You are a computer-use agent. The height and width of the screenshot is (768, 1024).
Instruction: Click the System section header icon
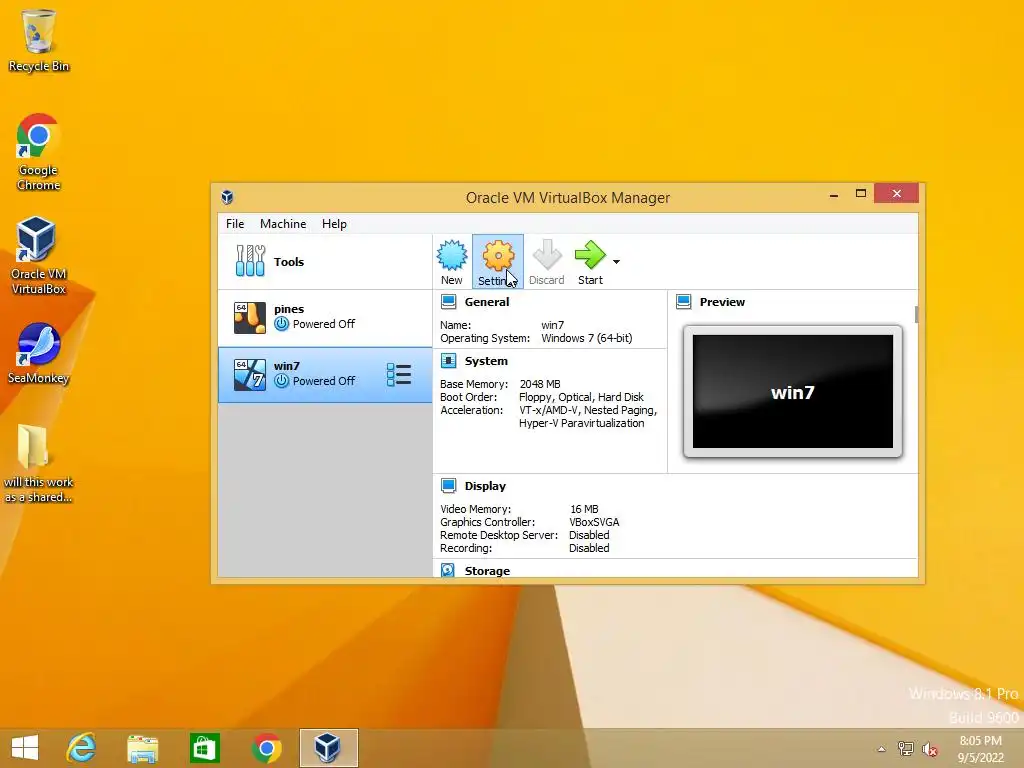point(449,360)
